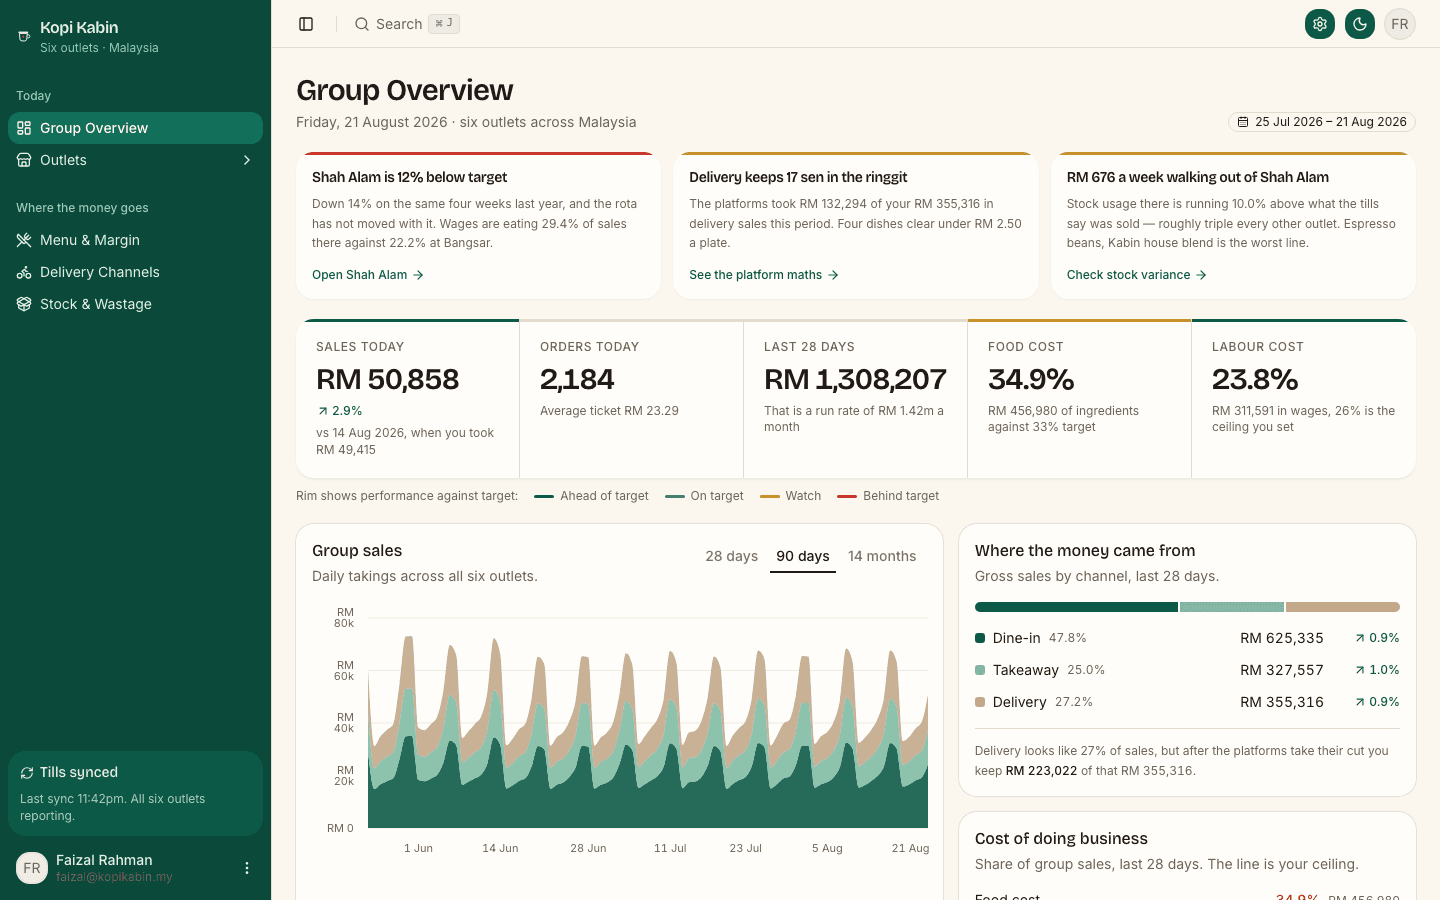Screen dimensions: 1440x900
Task: Go to Delivery Channels
Action: 135,272
